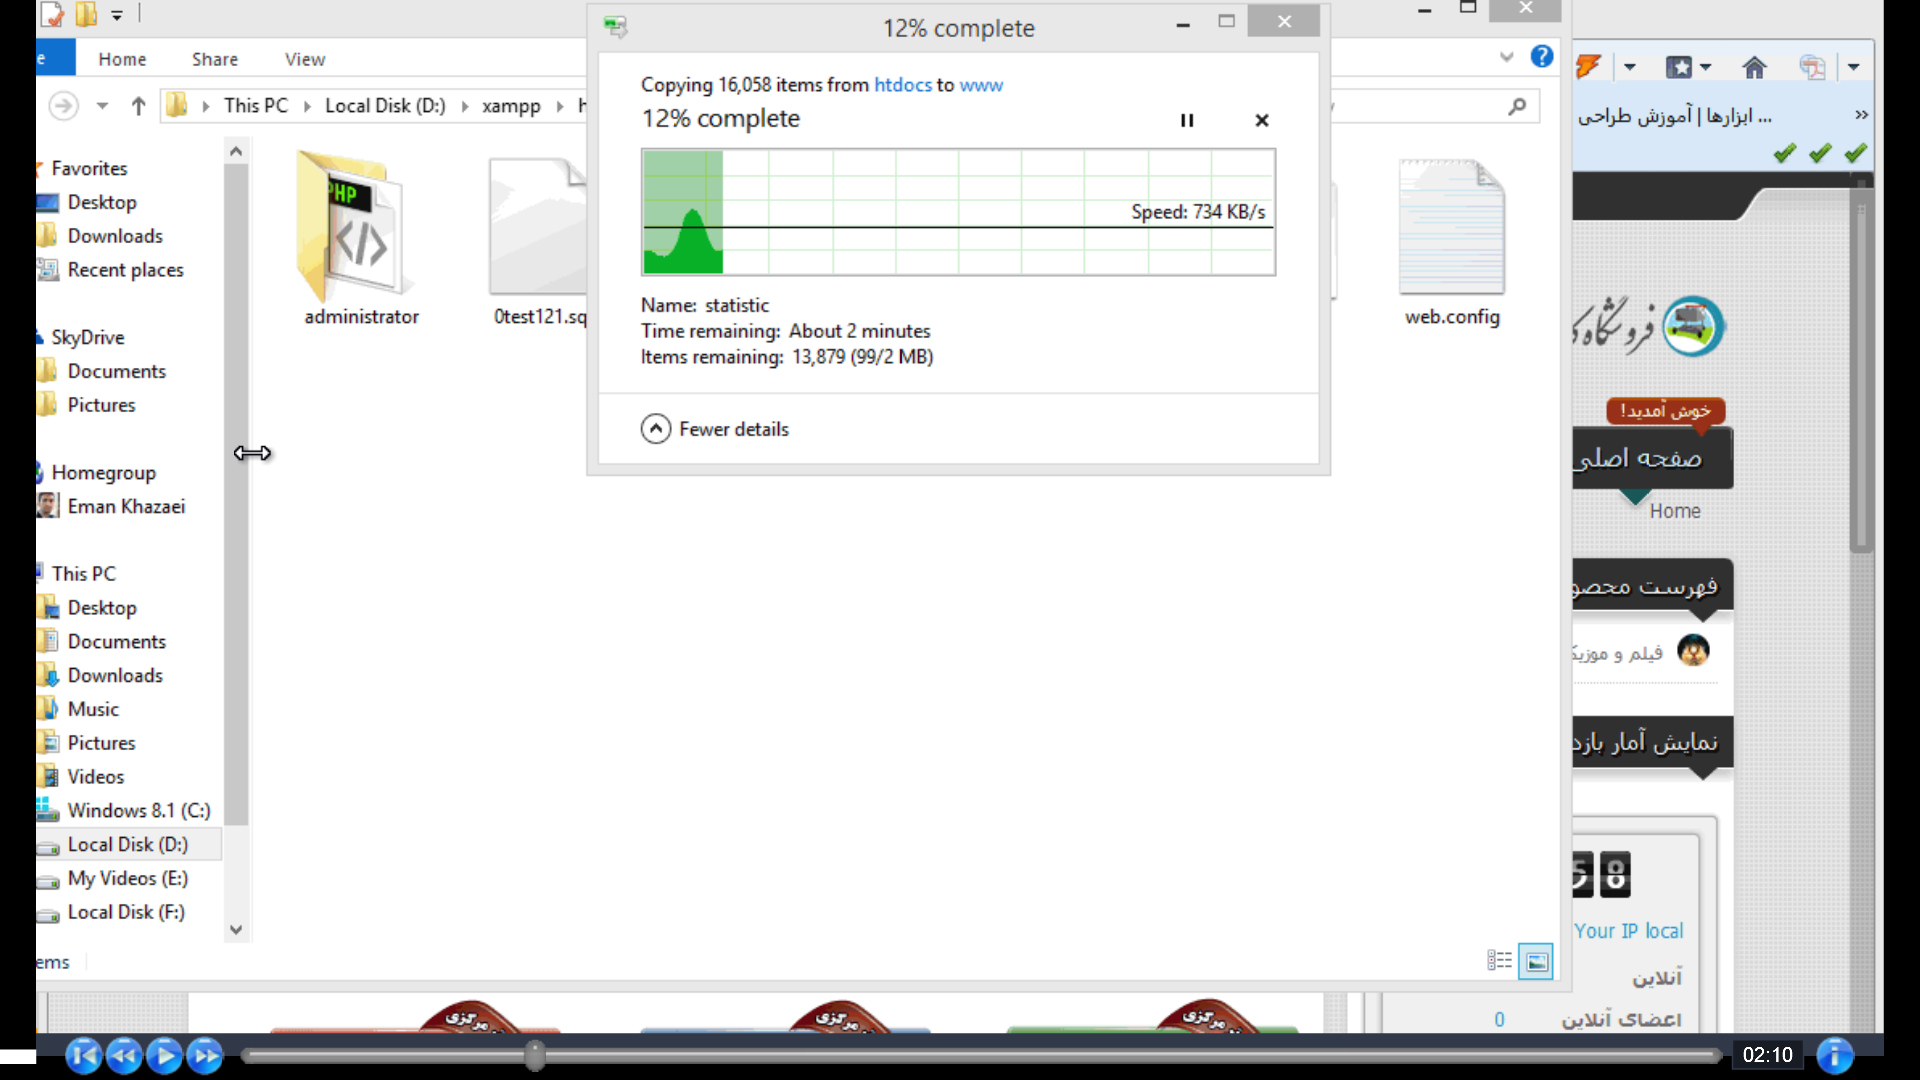Click the www destination link in dialog
The height and width of the screenshot is (1080, 1920).
[x=981, y=83]
